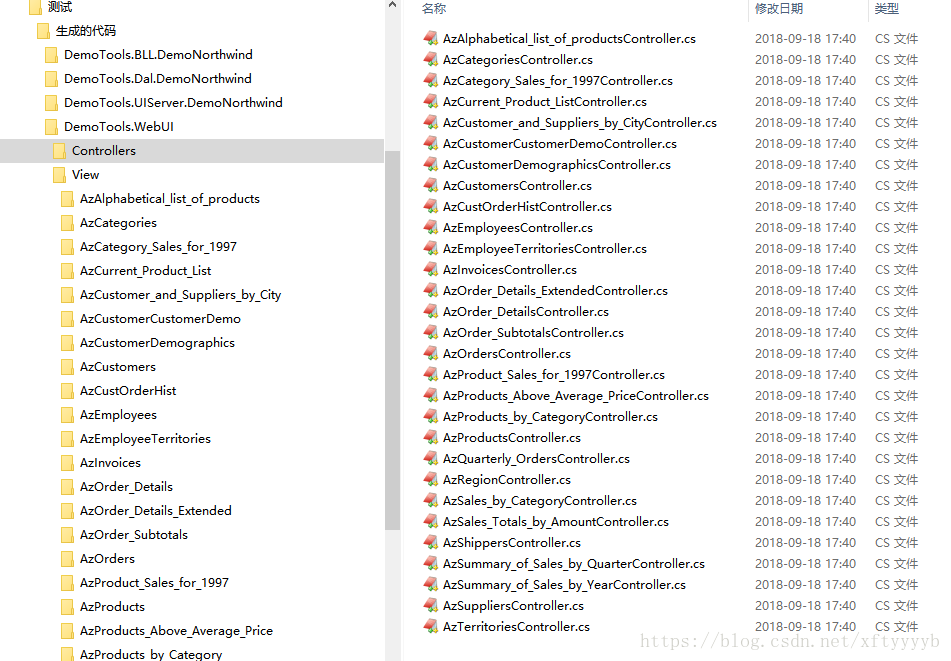This screenshot has height=661, width=951.
Task: Open AzOrder_Details folder in tree
Action: click(x=126, y=487)
